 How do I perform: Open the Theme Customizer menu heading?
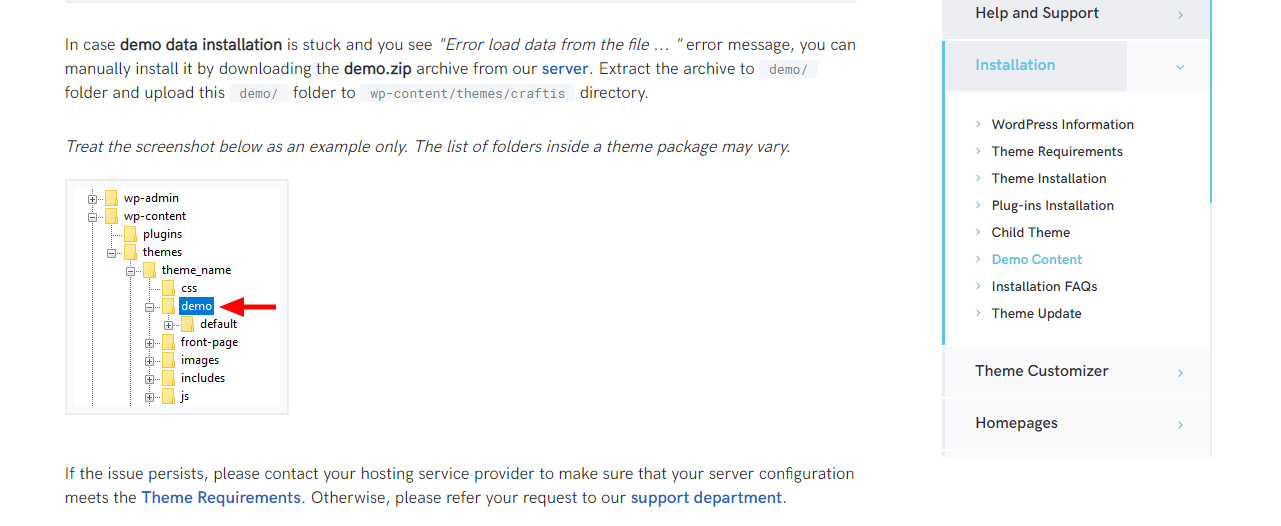click(1041, 371)
